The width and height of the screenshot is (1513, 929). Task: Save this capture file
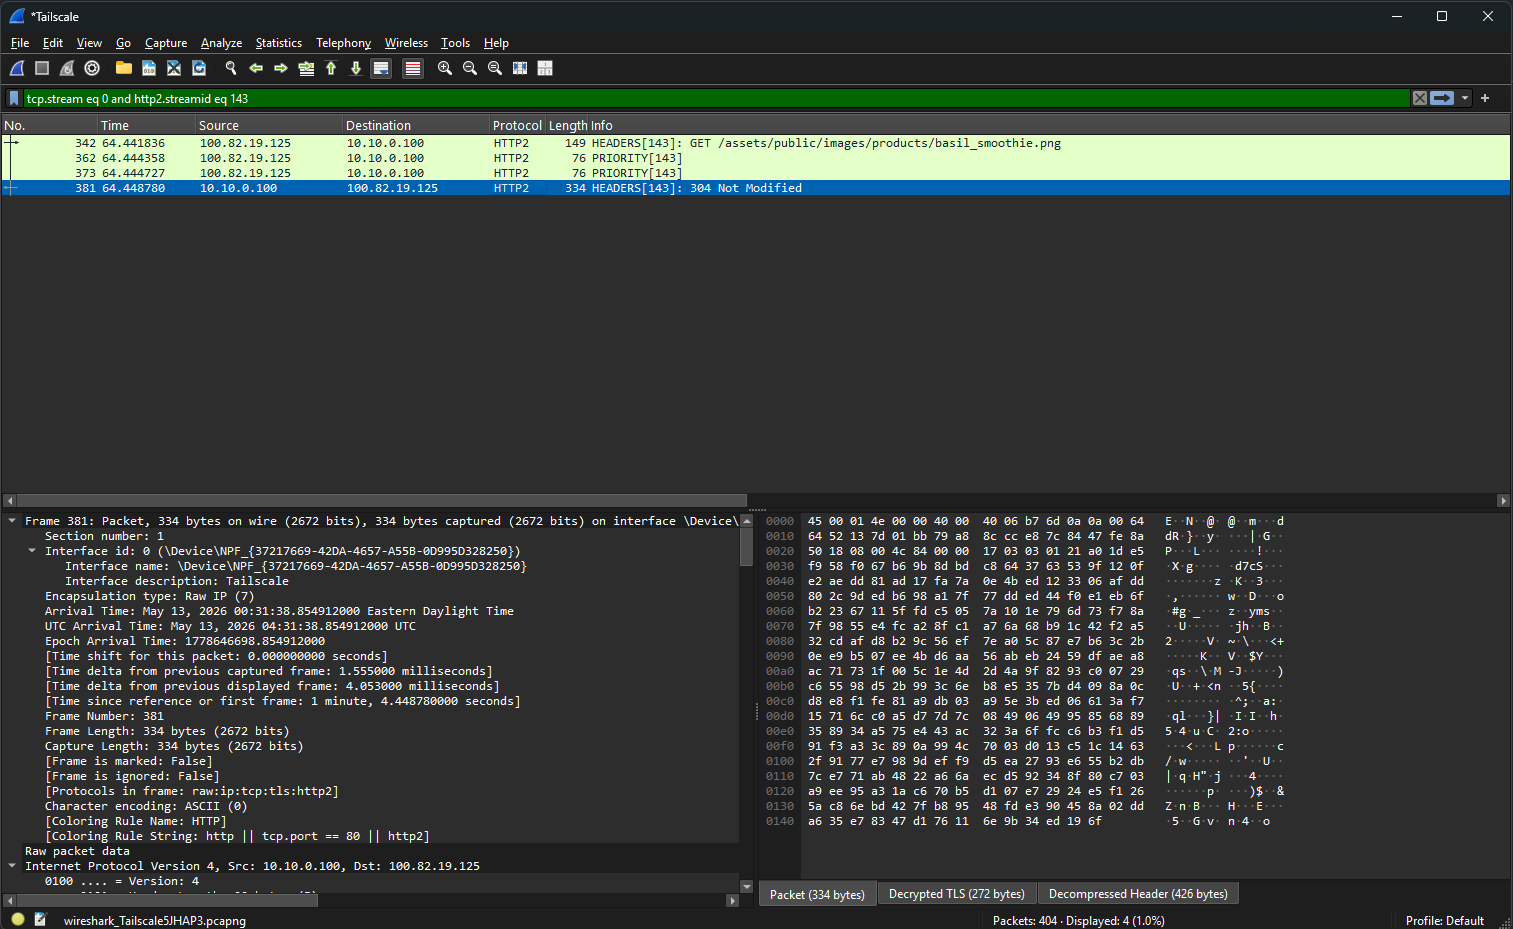pyautogui.click(x=149, y=68)
